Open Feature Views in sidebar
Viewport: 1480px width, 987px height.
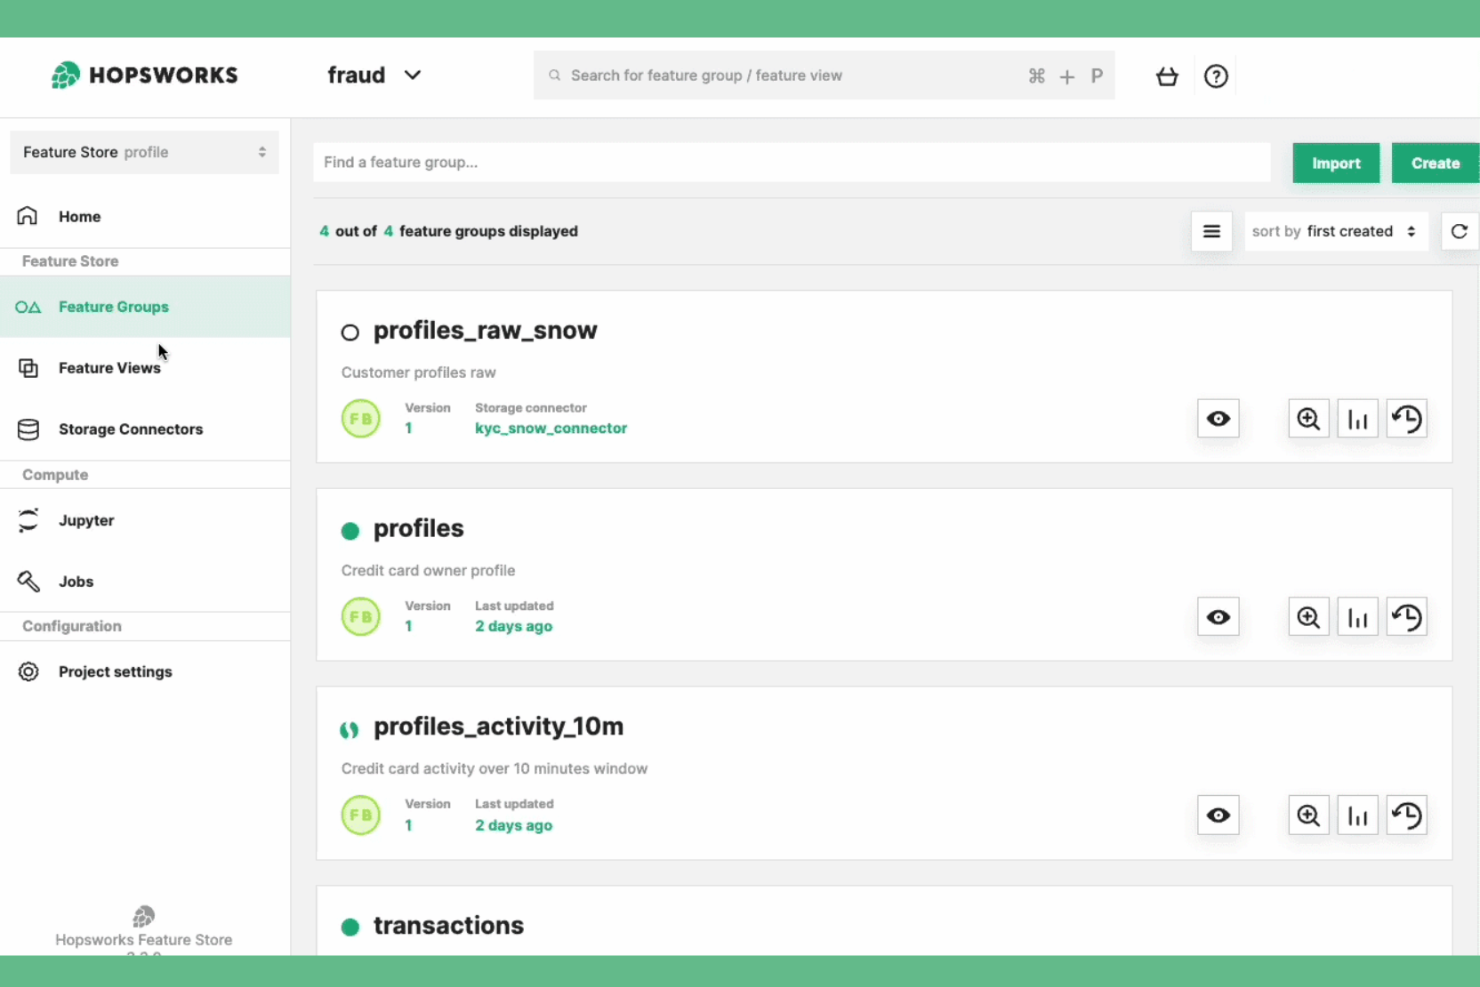click(x=145, y=368)
